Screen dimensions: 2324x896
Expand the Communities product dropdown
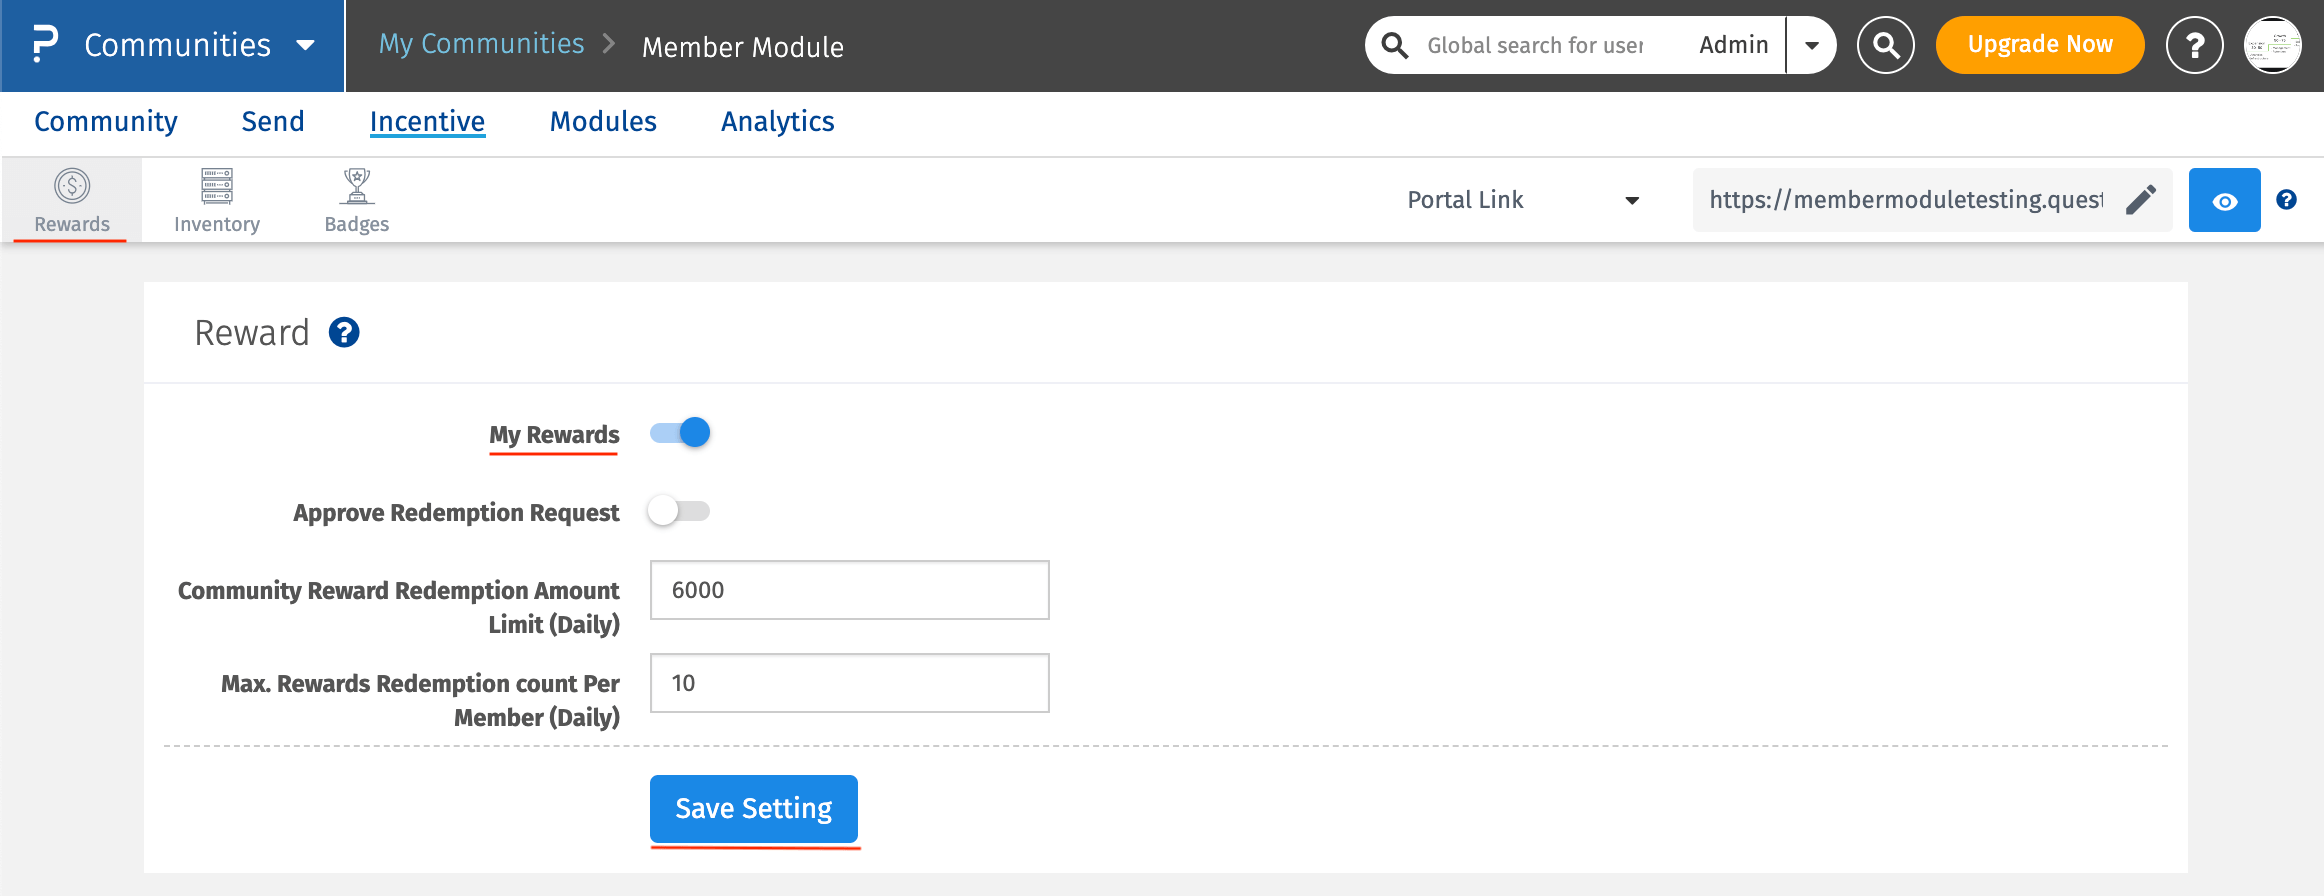(305, 45)
